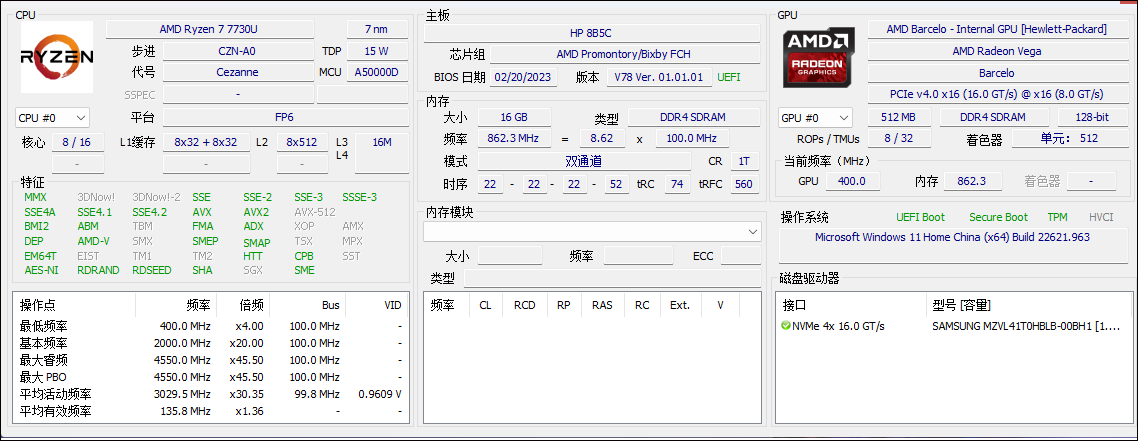Click the AMD Ryzen 7 7730U name field
The width and height of the screenshot is (1138, 441).
pyautogui.click(x=210, y=29)
